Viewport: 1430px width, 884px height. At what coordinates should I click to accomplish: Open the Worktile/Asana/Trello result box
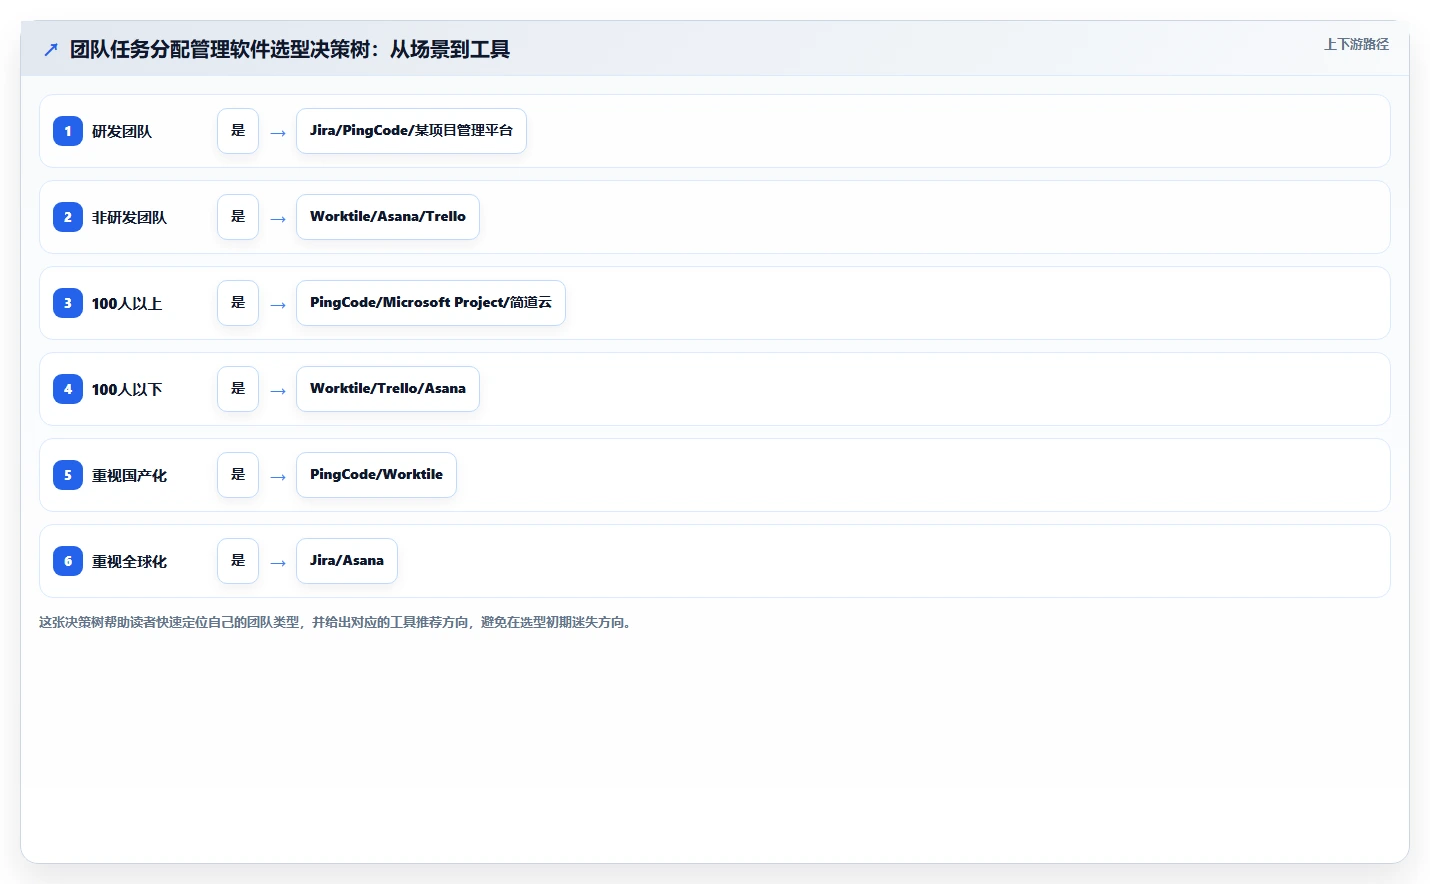[x=388, y=217]
